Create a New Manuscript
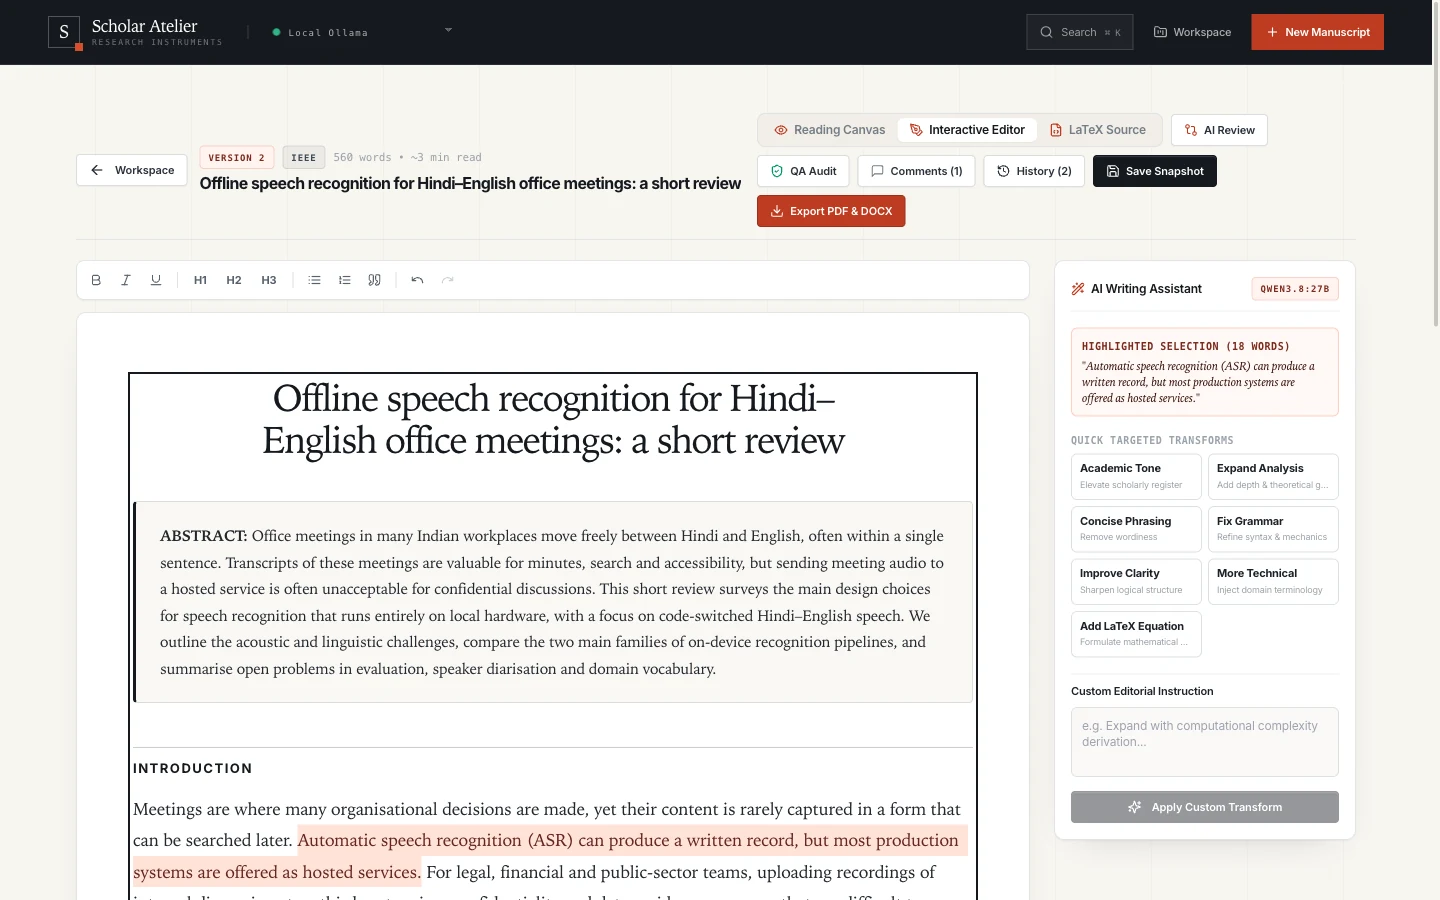 point(1317,32)
